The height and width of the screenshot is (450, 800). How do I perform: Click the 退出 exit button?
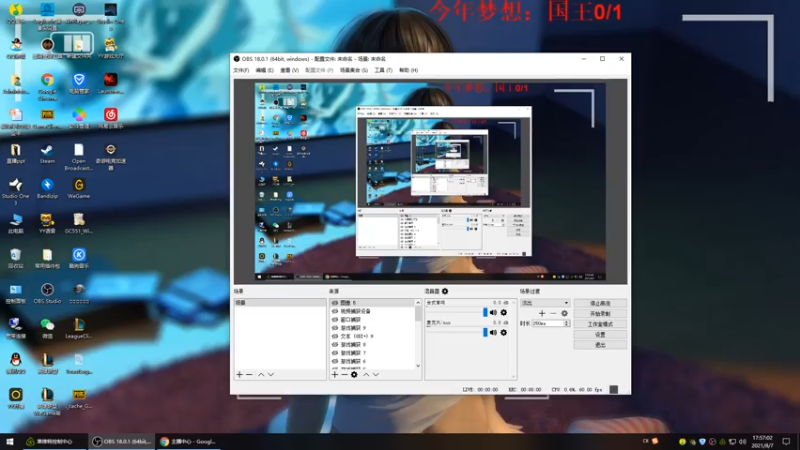(600, 345)
